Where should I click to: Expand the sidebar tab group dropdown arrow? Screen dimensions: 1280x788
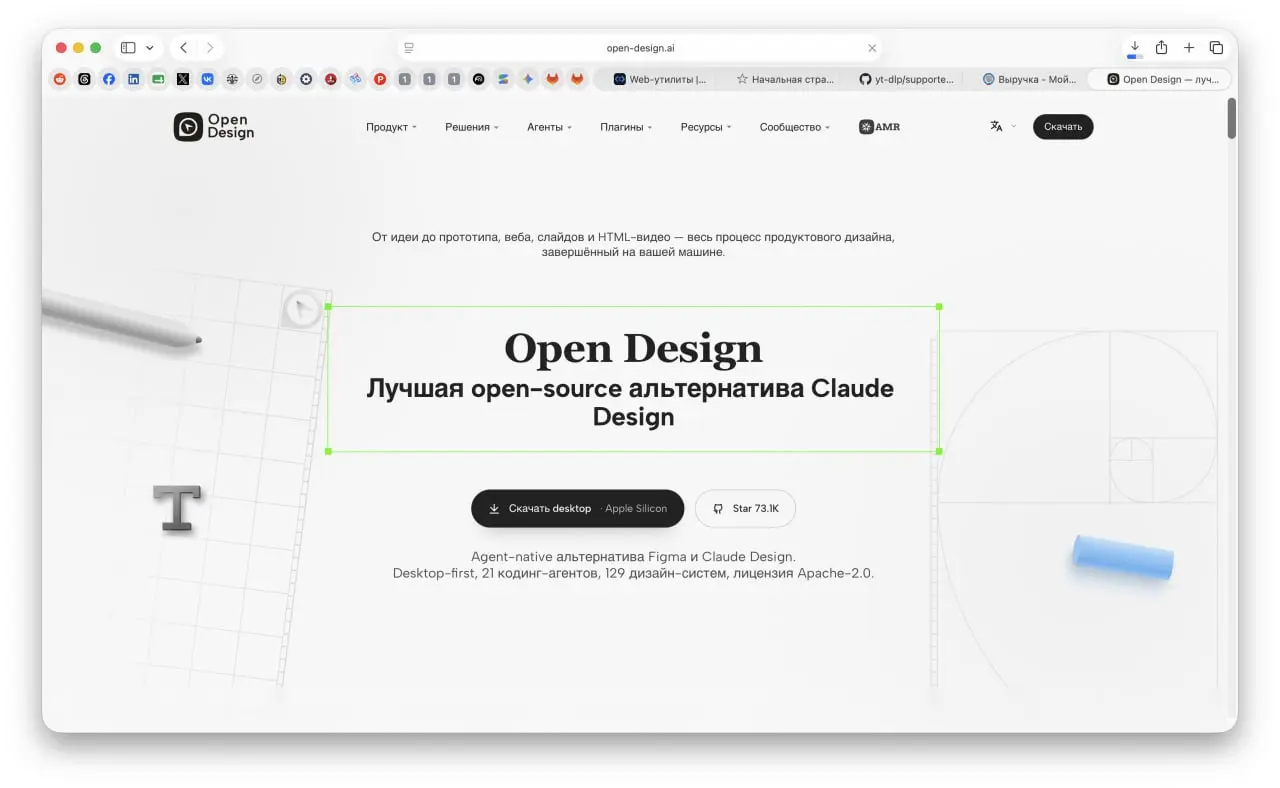point(150,48)
